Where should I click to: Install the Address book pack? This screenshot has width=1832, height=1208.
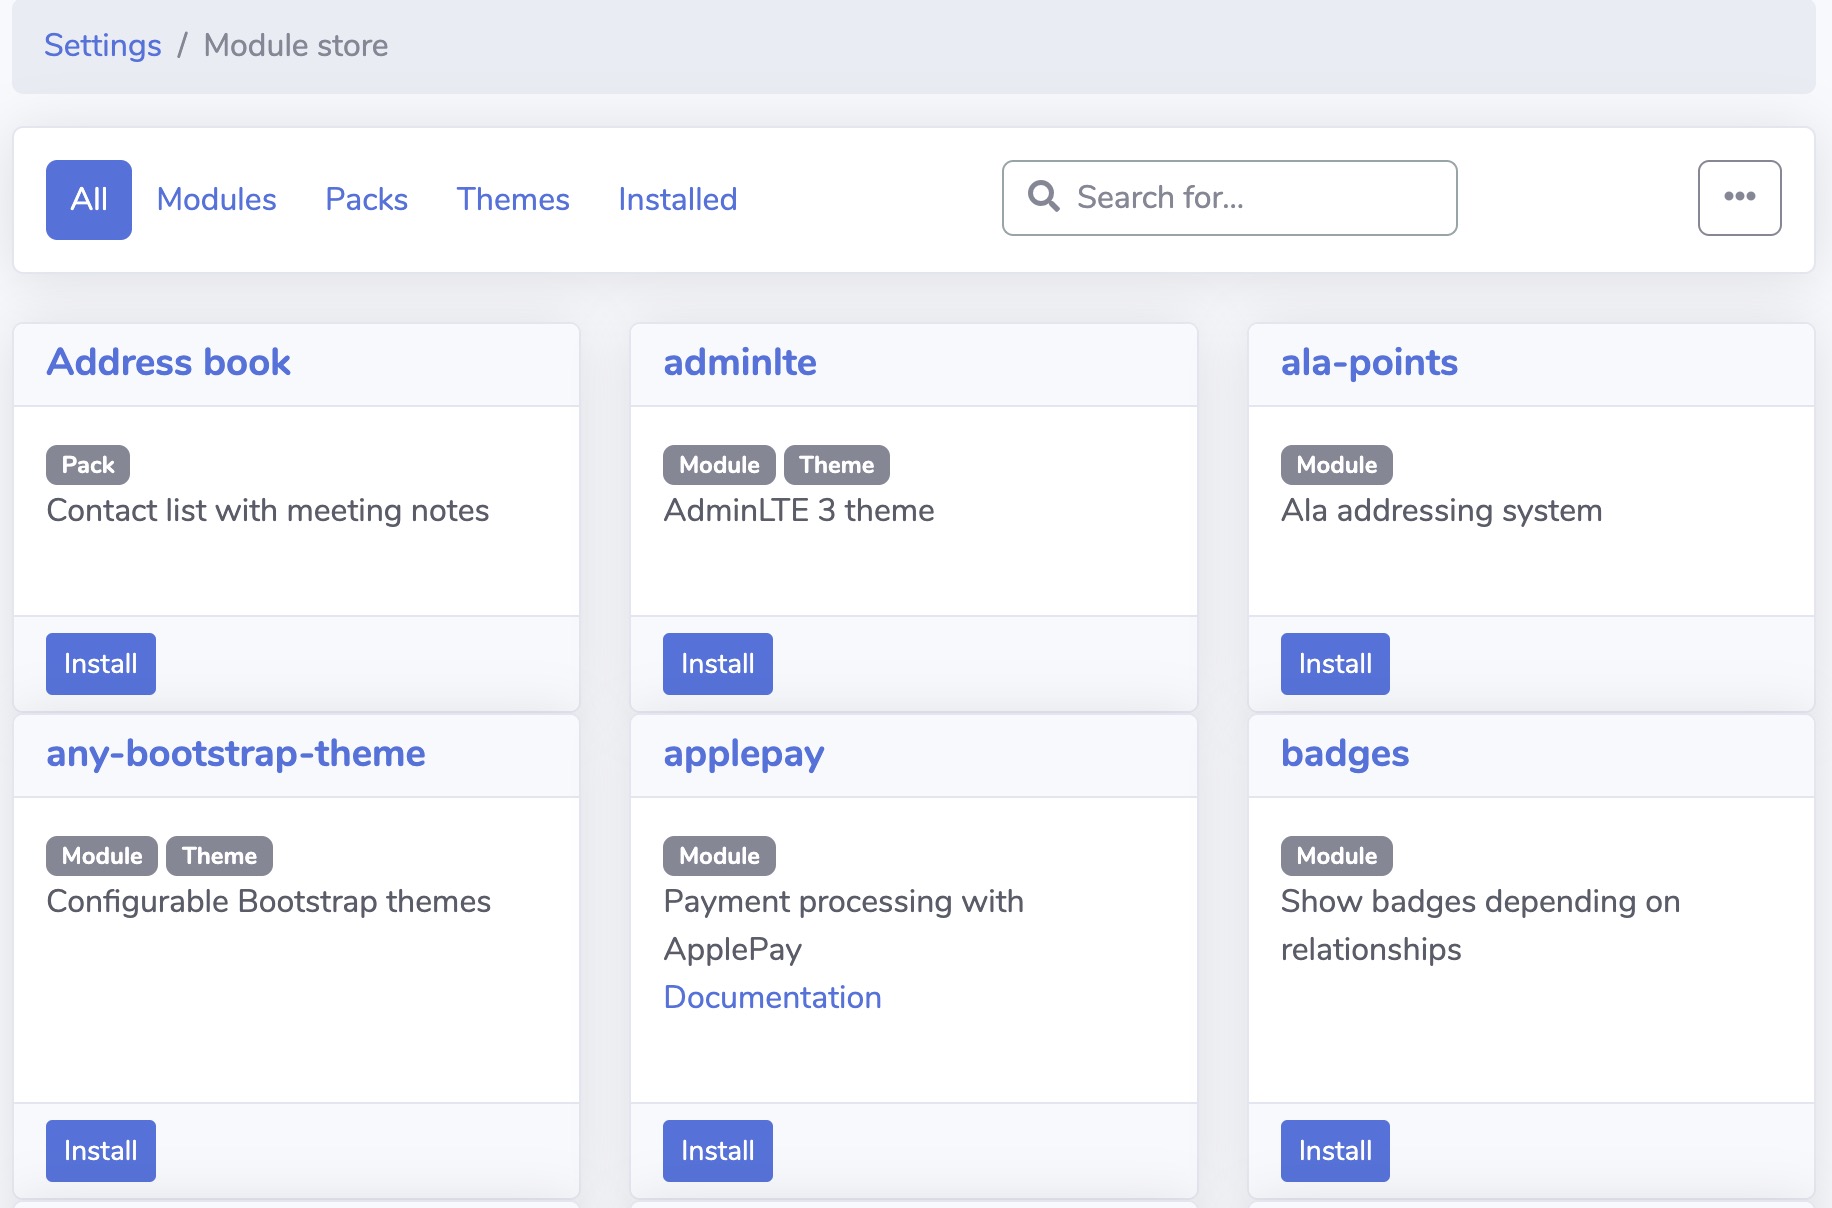click(100, 663)
